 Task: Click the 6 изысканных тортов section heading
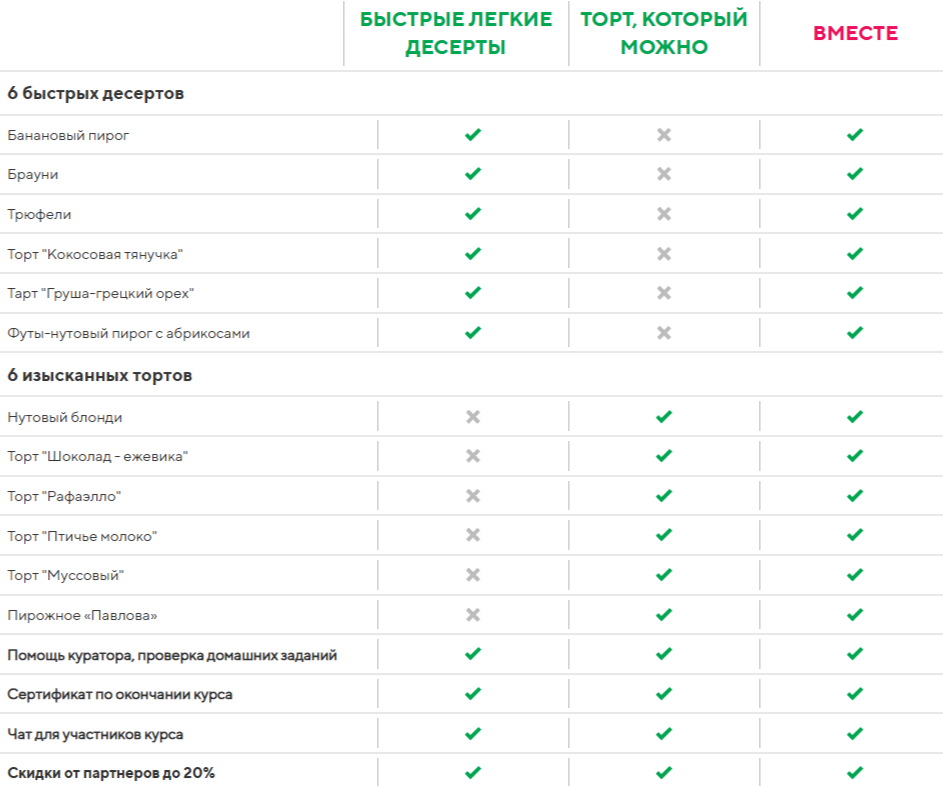point(100,376)
